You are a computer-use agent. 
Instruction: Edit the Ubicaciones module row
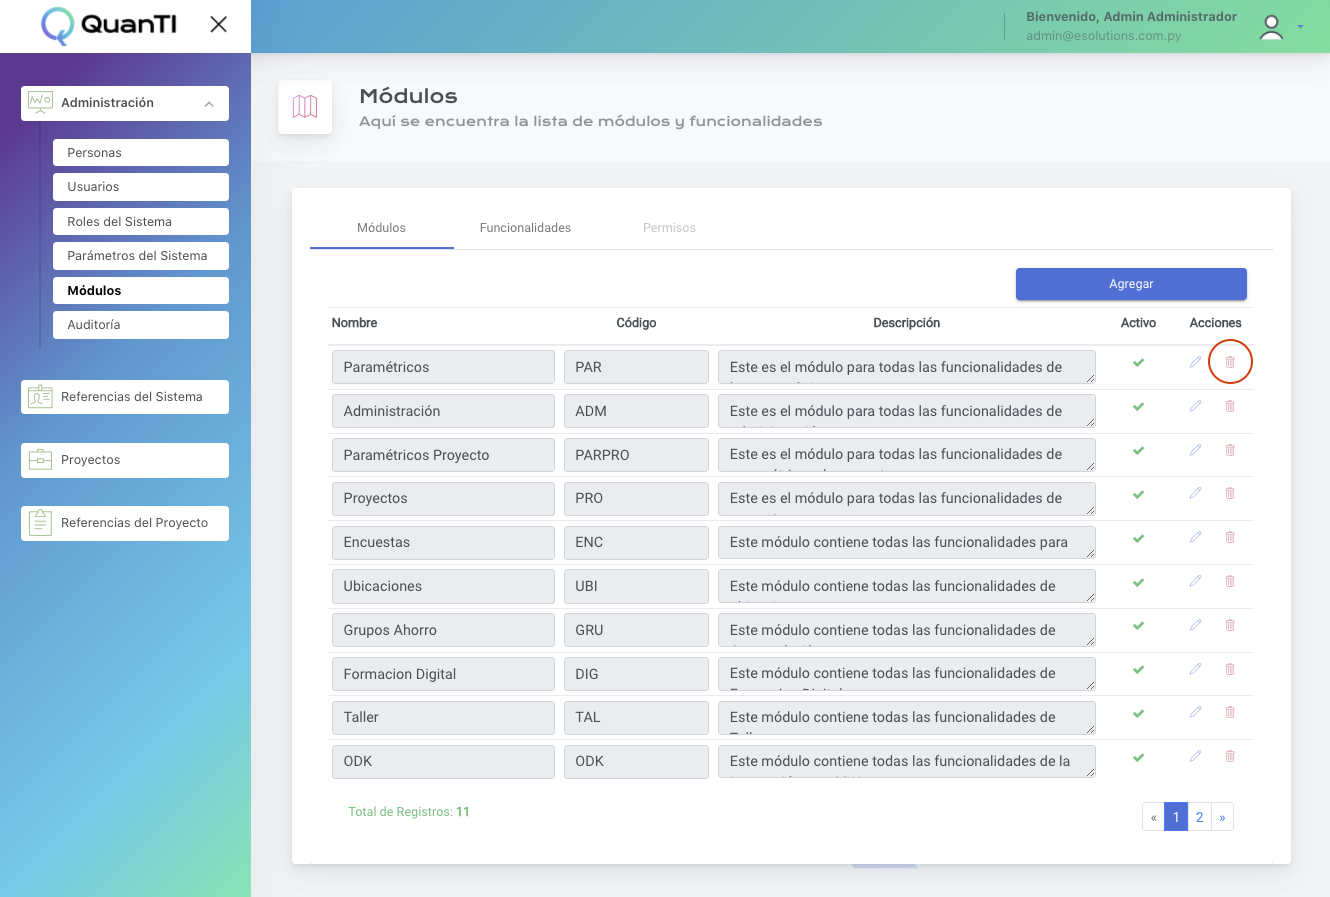[1195, 581]
